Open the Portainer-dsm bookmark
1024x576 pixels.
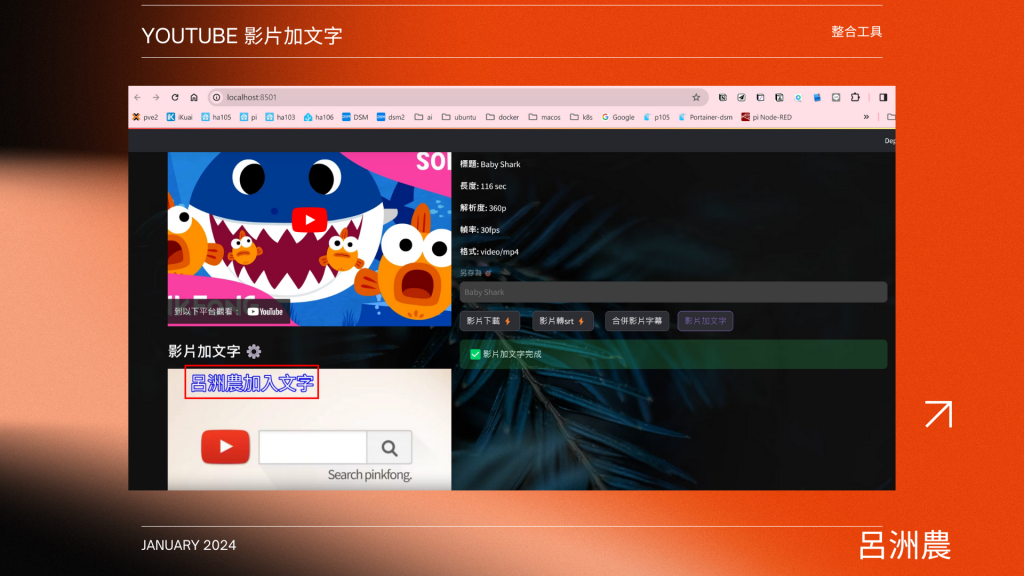tap(705, 118)
